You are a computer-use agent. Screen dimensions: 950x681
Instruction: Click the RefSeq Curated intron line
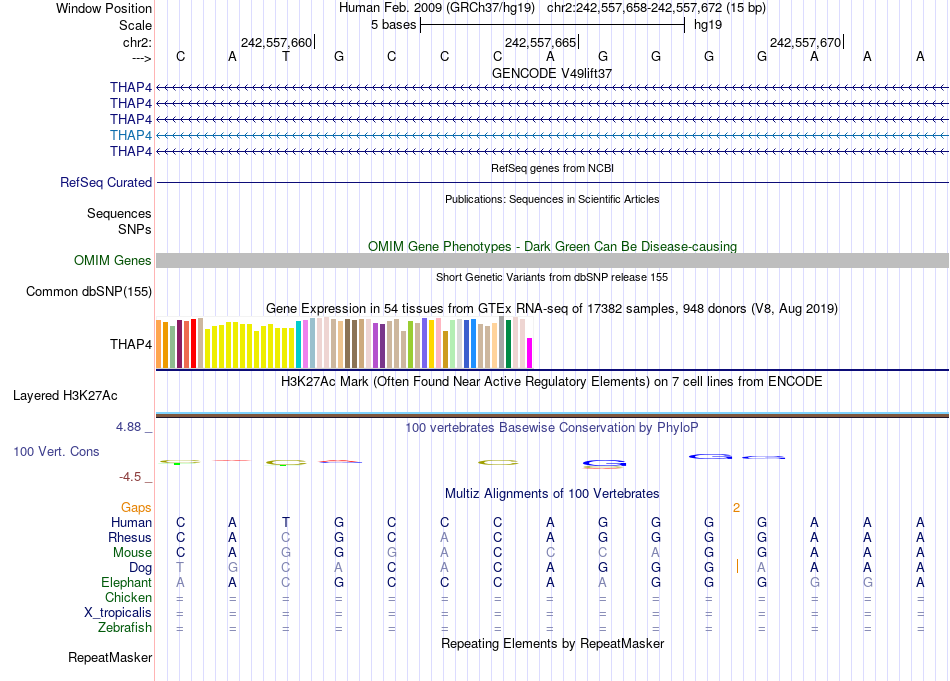[x=552, y=182]
